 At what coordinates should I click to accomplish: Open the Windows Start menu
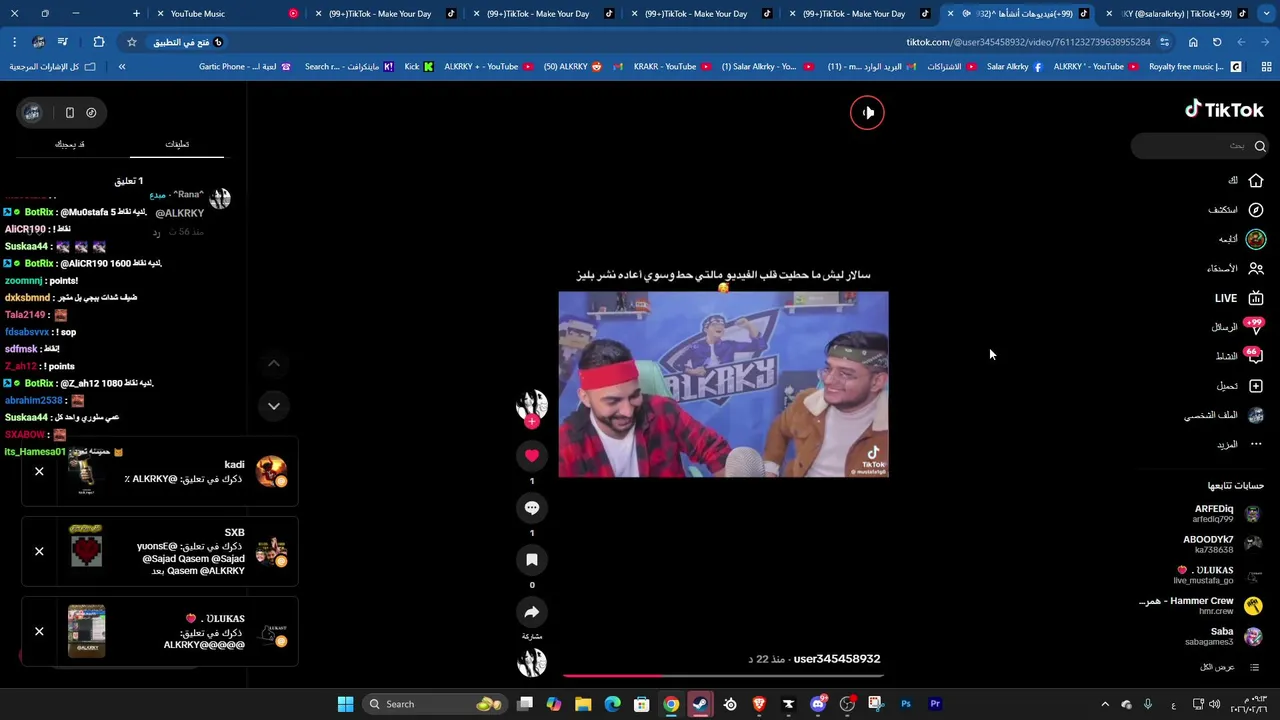tap(345, 704)
